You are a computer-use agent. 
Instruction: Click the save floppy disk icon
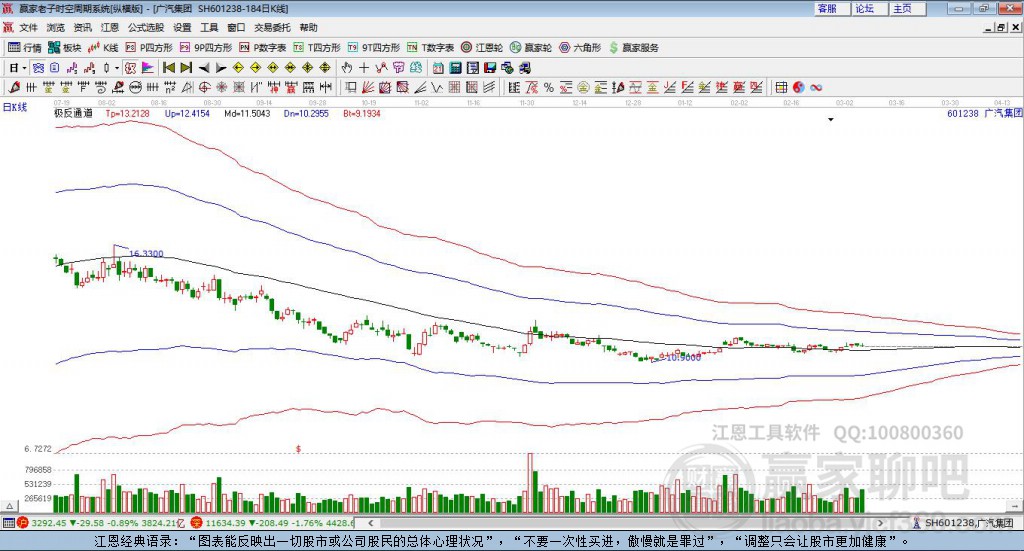tap(490, 68)
